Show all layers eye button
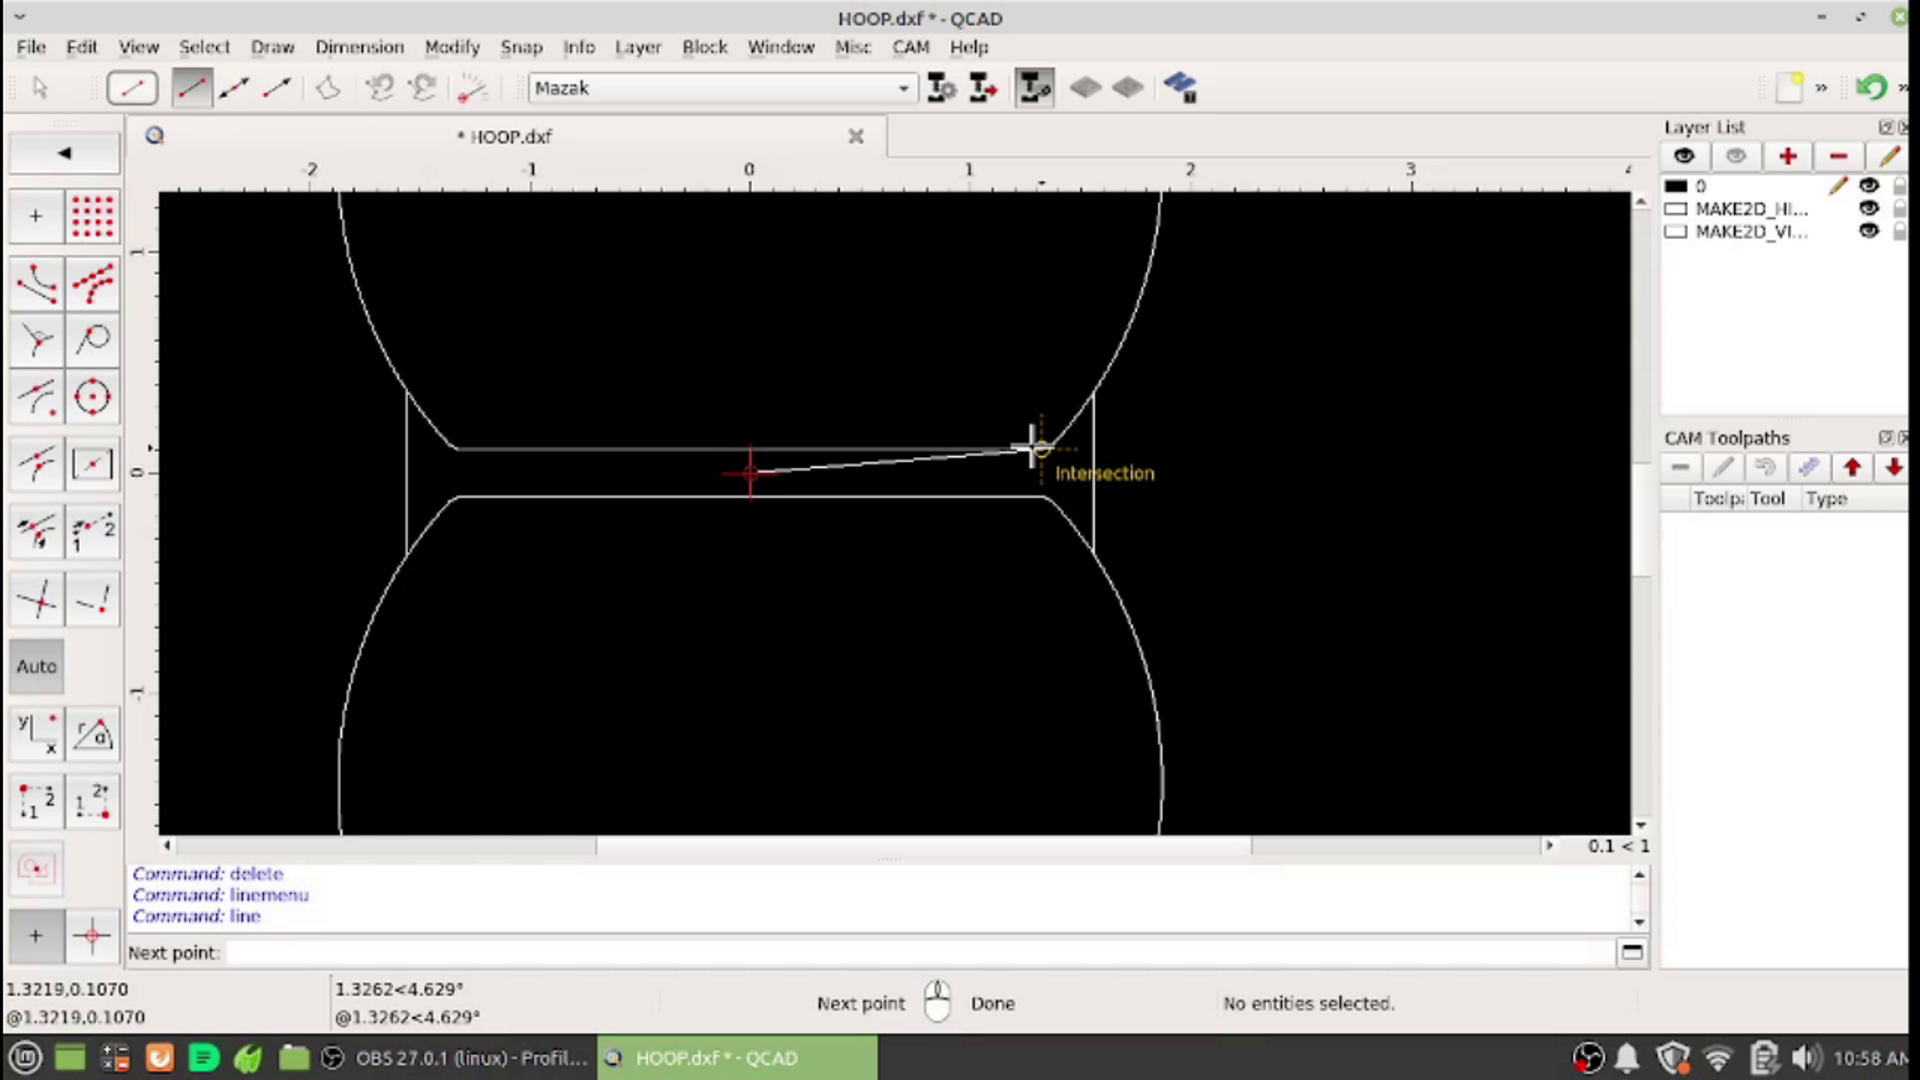The width and height of the screenshot is (1920, 1080). click(x=1684, y=156)
